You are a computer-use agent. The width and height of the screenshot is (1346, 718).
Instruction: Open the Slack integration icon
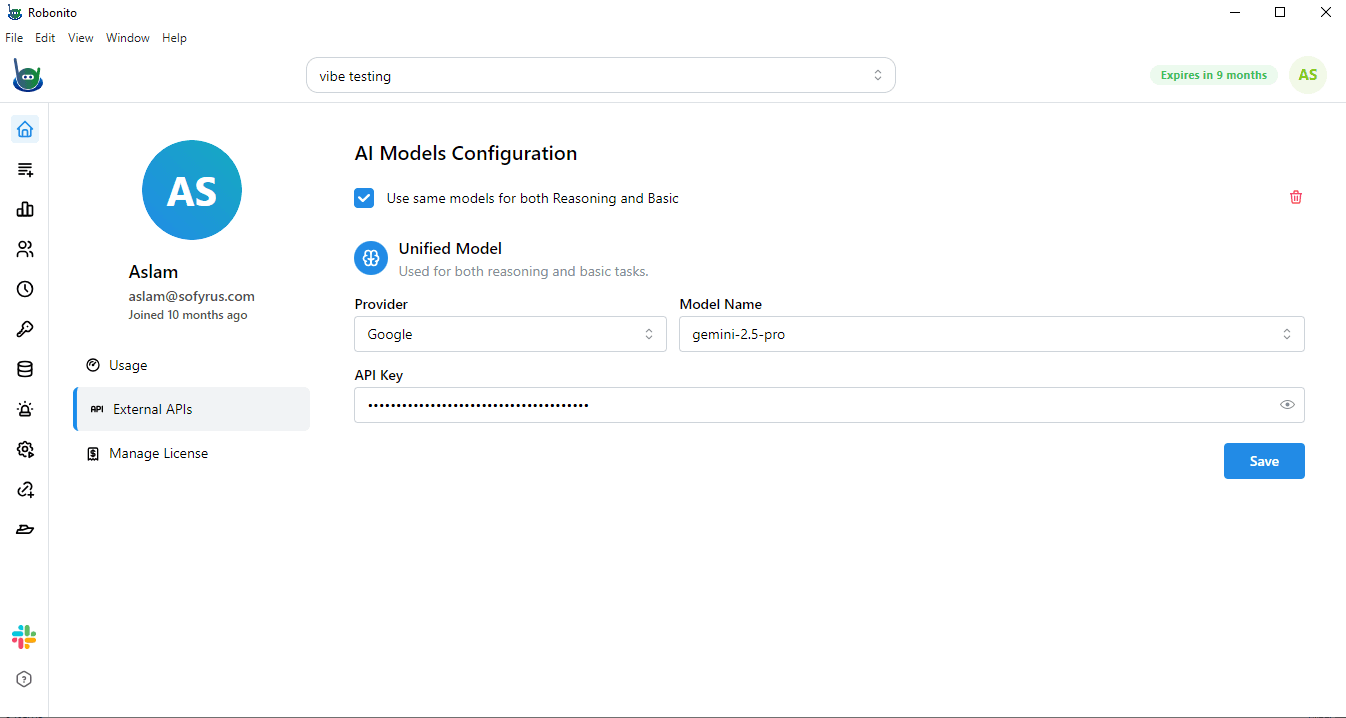click(24, 637)
